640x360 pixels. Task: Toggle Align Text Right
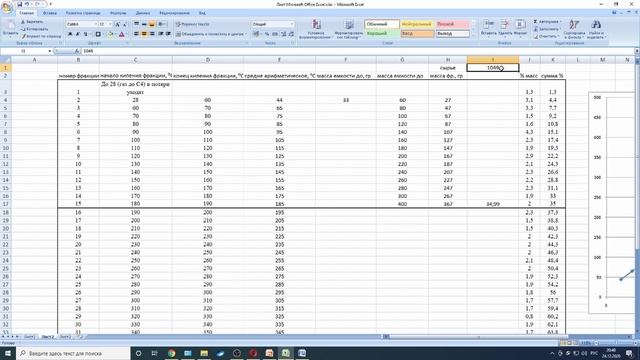pos(152,34)
